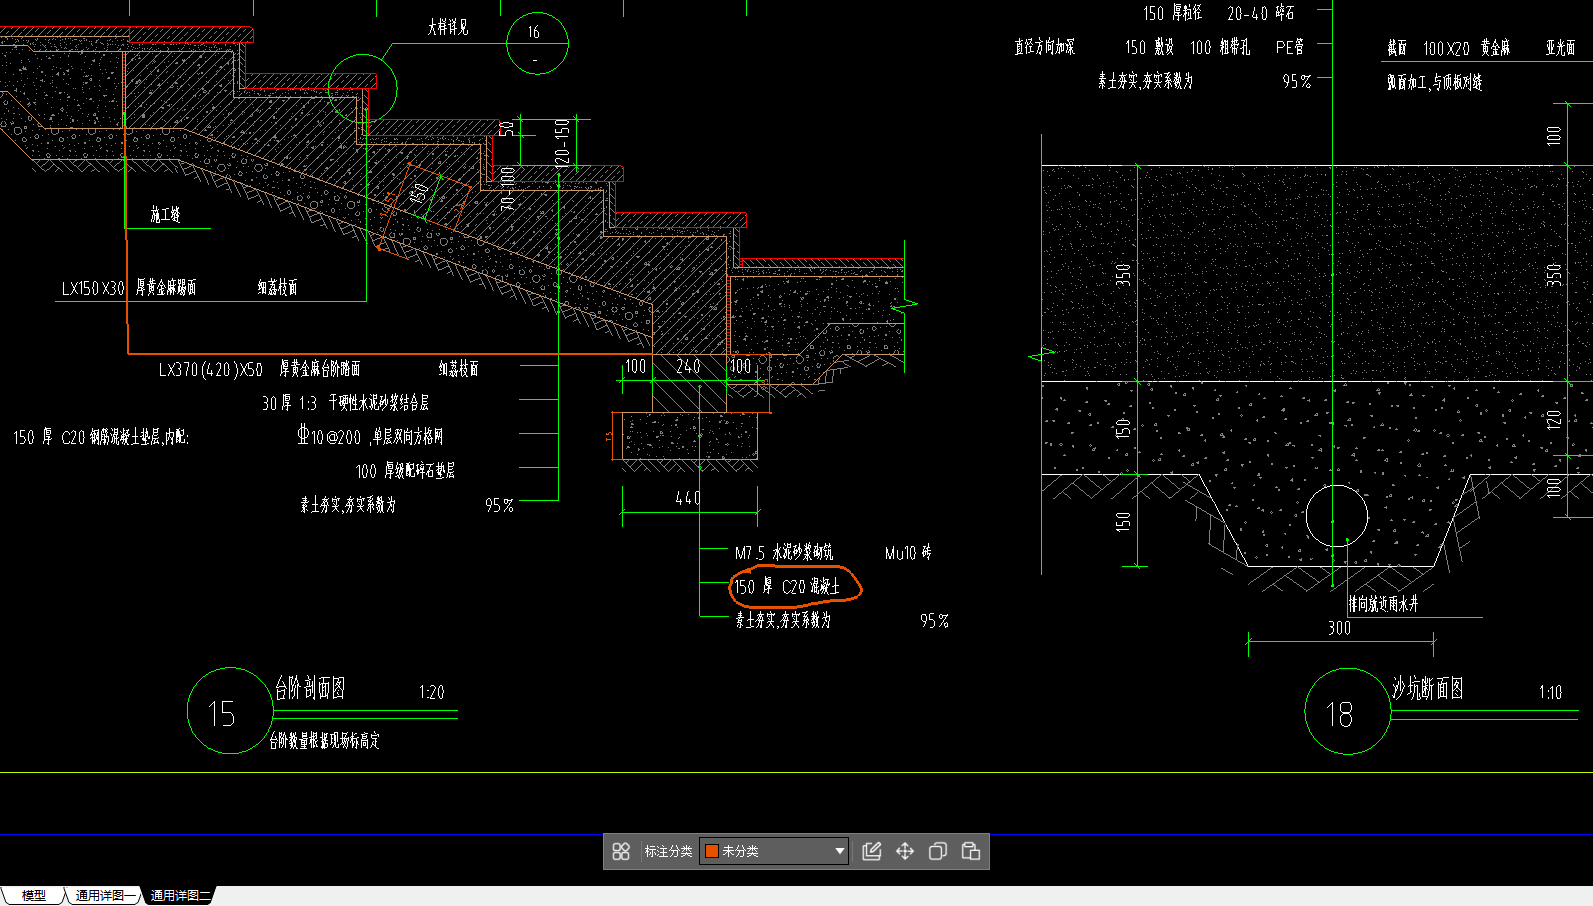
Task: Click the 排向就近雨水井 label
Action: [x=1383, y=604]
